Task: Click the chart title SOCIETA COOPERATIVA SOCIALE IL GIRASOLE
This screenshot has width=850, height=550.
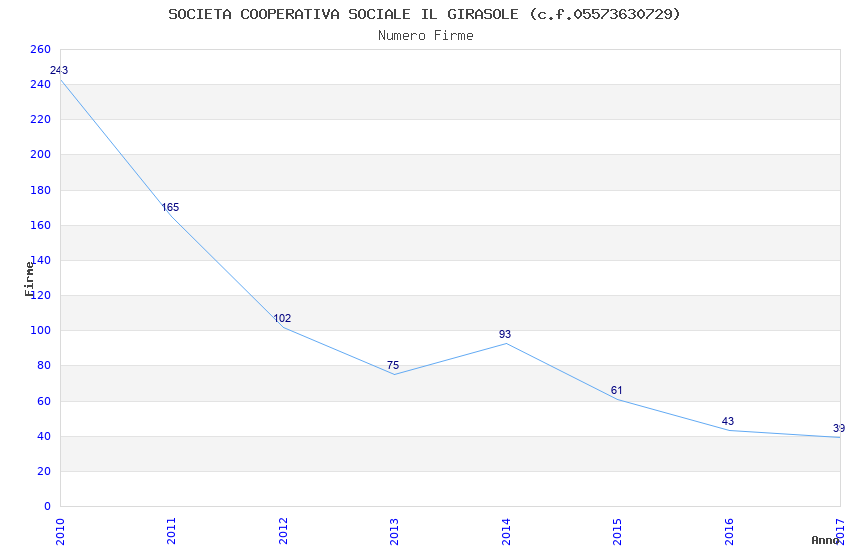Action: pos(424,14)
